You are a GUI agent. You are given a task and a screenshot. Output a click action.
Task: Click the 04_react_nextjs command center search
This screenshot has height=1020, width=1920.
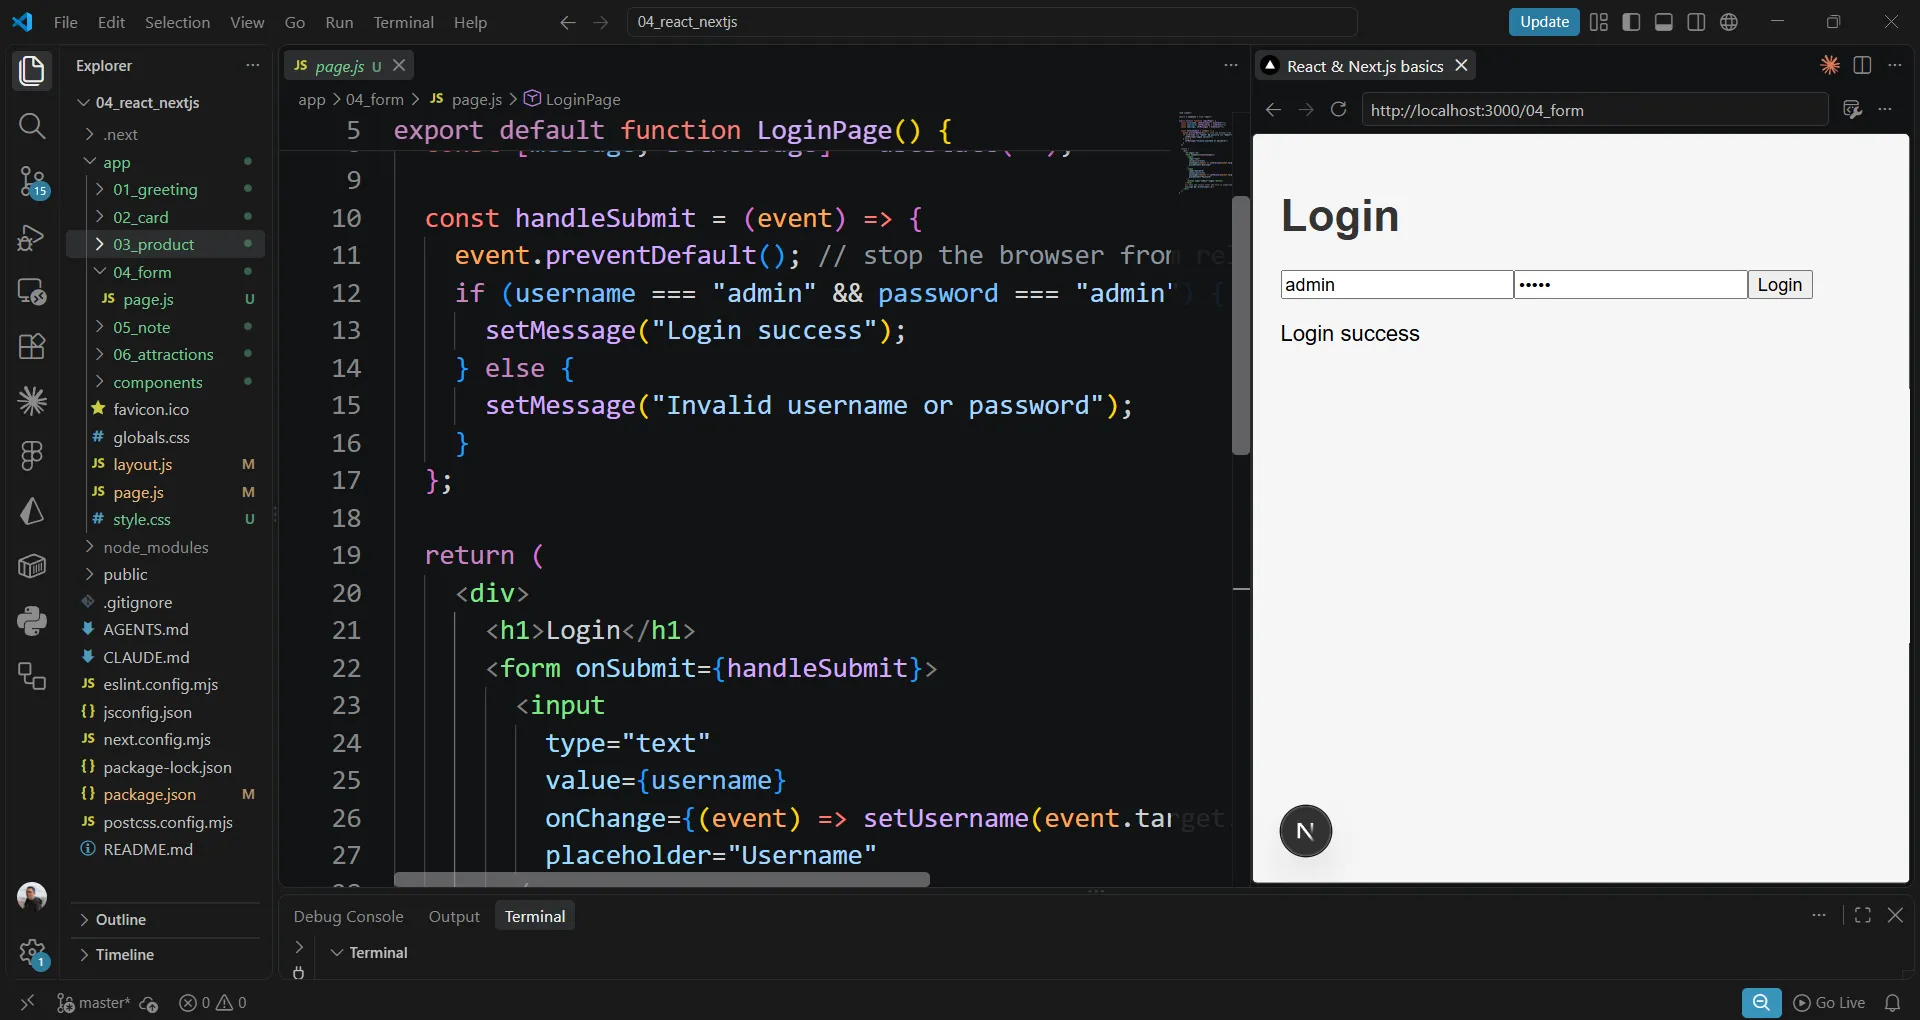pyautogui.click(x=992, y=22)
